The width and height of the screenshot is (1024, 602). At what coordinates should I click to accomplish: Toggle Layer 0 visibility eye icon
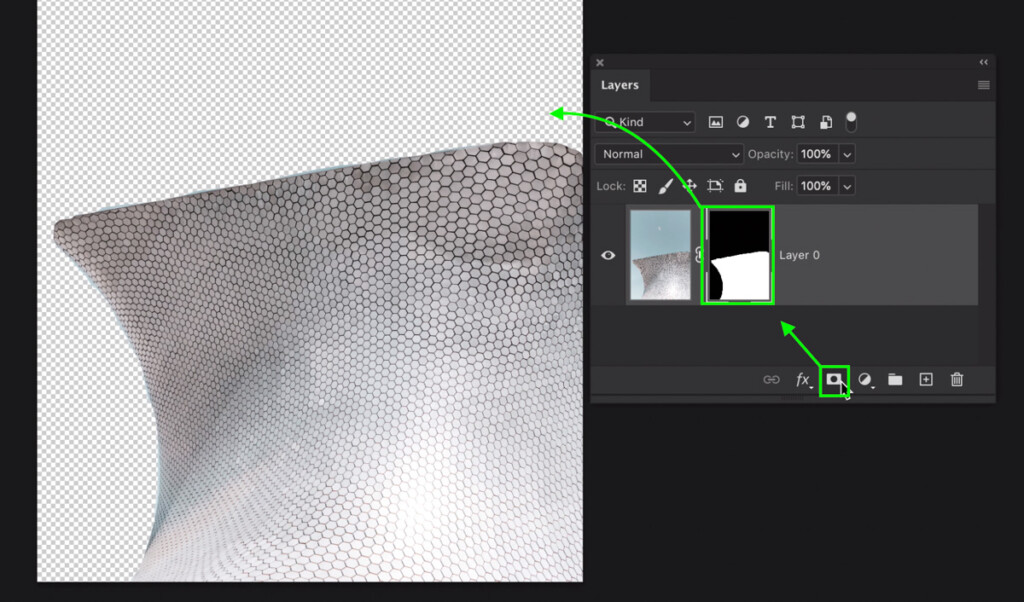(608, 255)
